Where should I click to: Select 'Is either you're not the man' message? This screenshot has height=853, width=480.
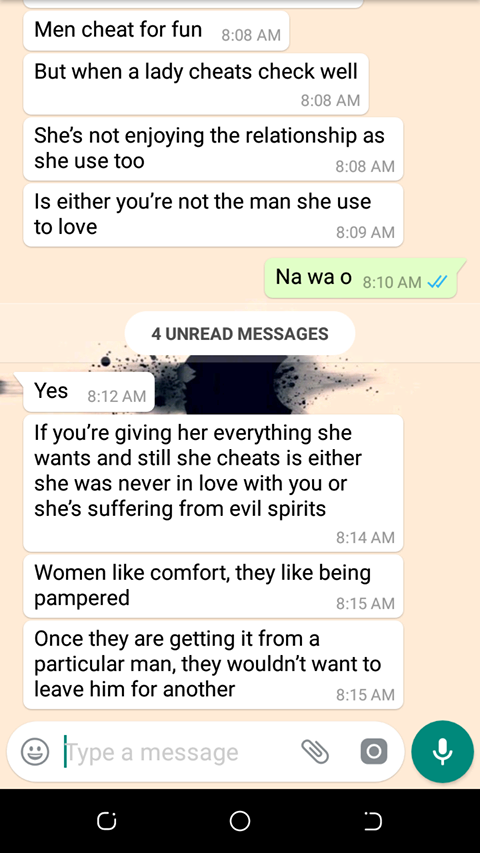(x=213, y=215)
